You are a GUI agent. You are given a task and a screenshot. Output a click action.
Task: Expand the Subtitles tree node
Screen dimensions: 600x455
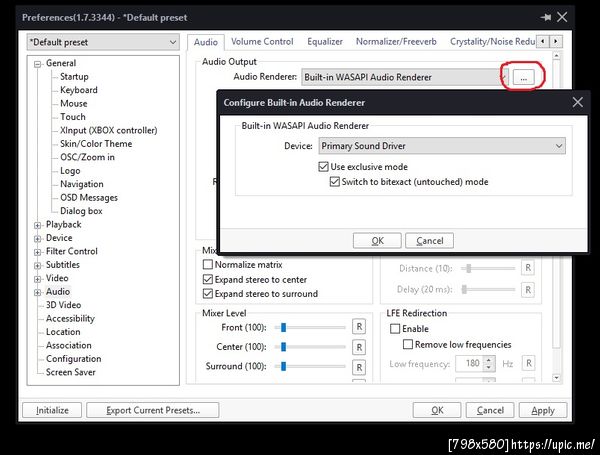click(38, 266)
